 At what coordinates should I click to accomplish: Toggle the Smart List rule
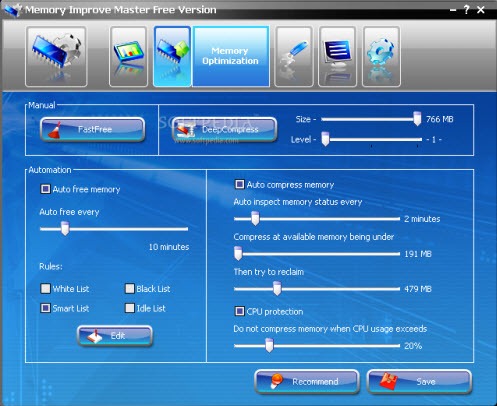(45, 308)
